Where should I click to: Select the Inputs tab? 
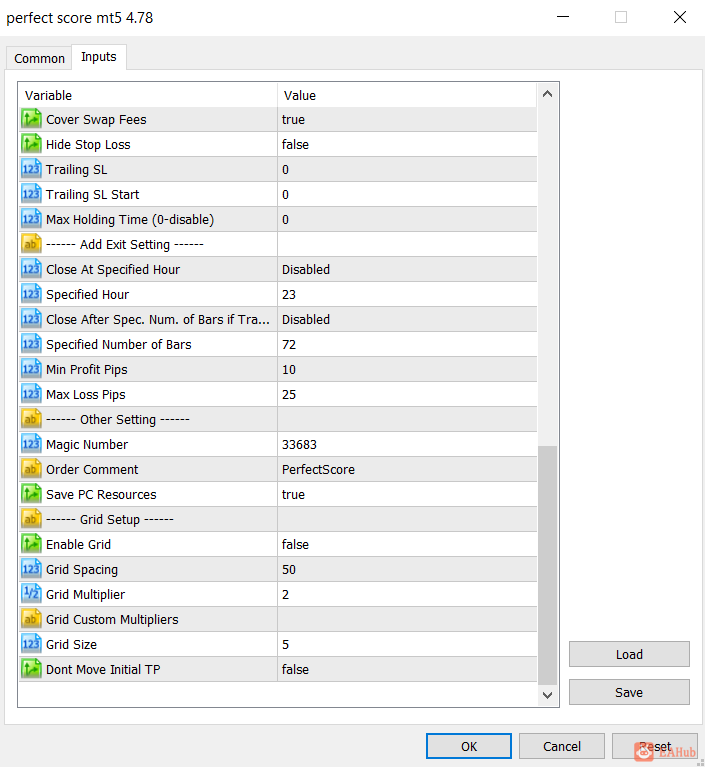tap(99, 57)
